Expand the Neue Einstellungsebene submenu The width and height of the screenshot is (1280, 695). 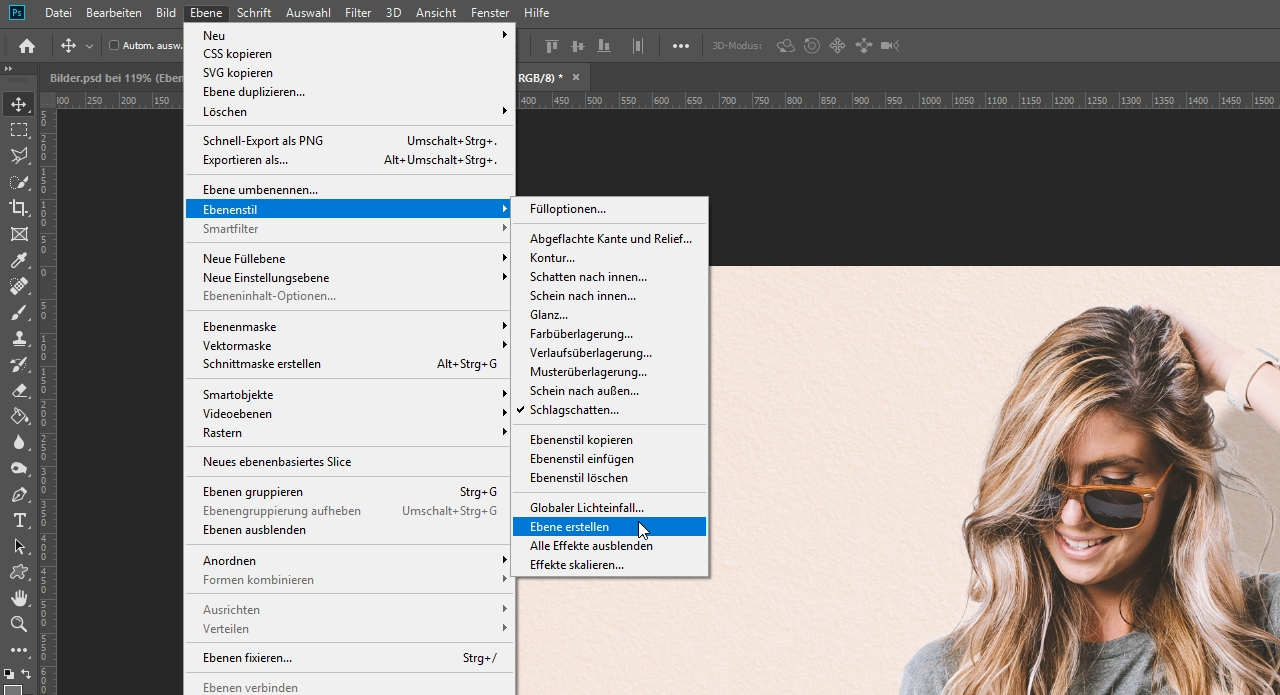[x=350, y=277]
